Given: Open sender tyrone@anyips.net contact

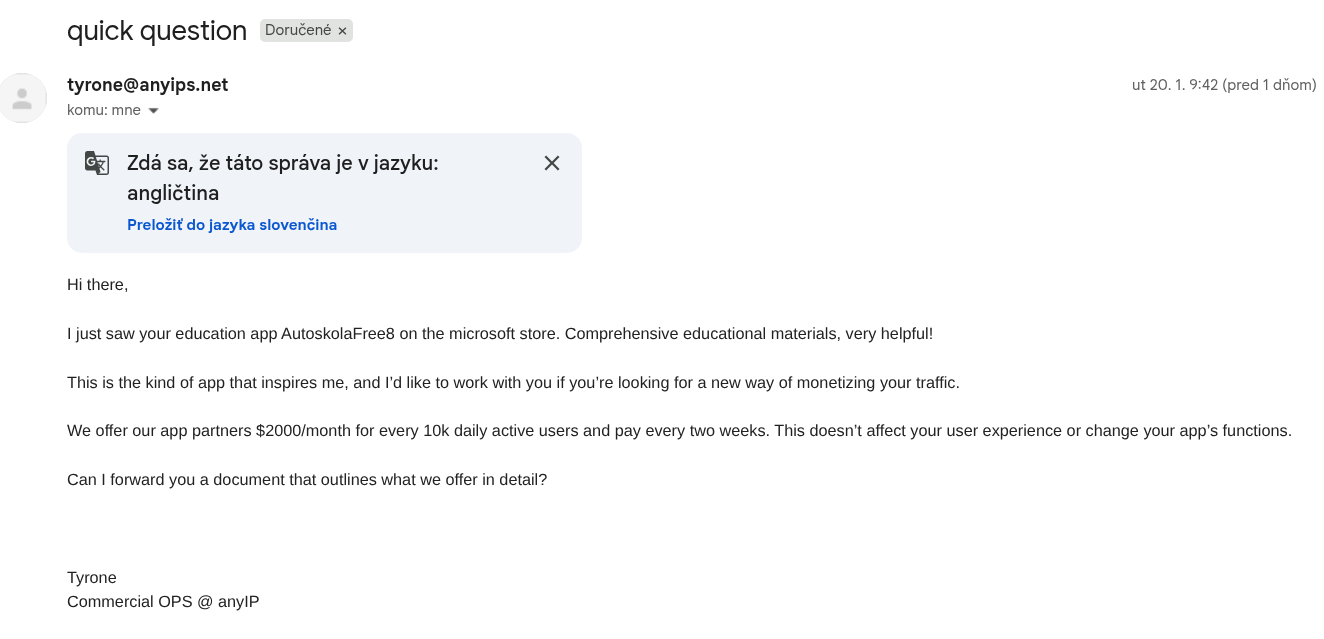Looking at the screenshot, I should coord(147,85).
